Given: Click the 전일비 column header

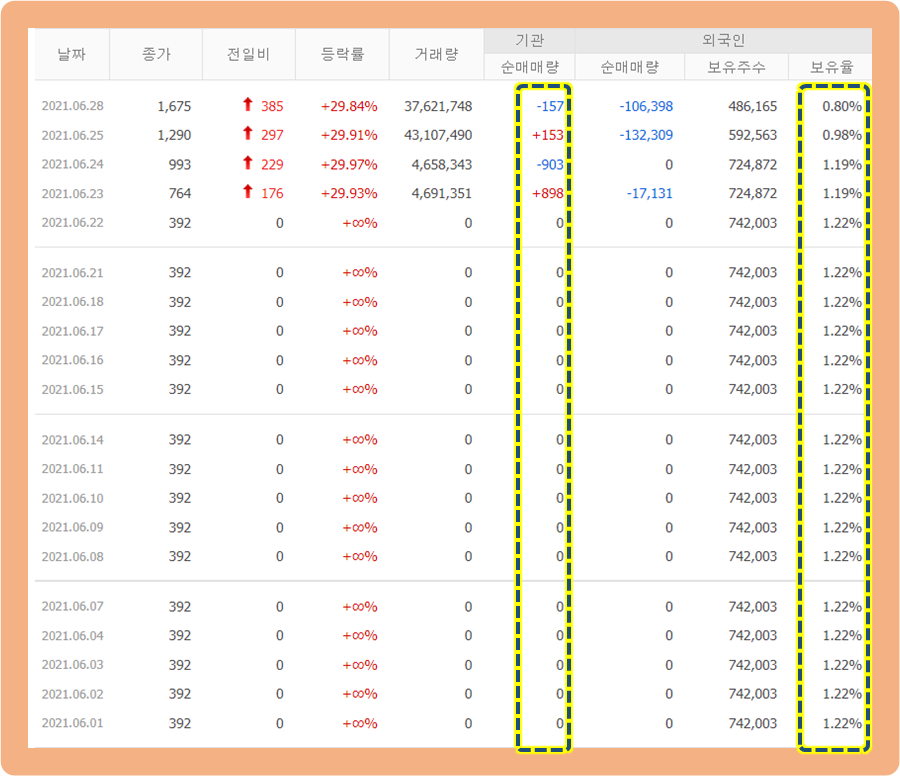Looking at the screenshot, I should click(249, 55).
